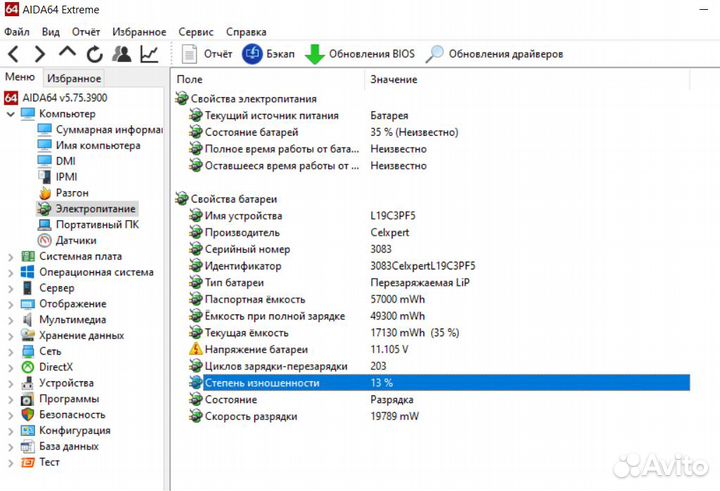Expand the Отображение tree node
Image resolution: width=720 pixels, height=491 pixels.
pos(11,304)
